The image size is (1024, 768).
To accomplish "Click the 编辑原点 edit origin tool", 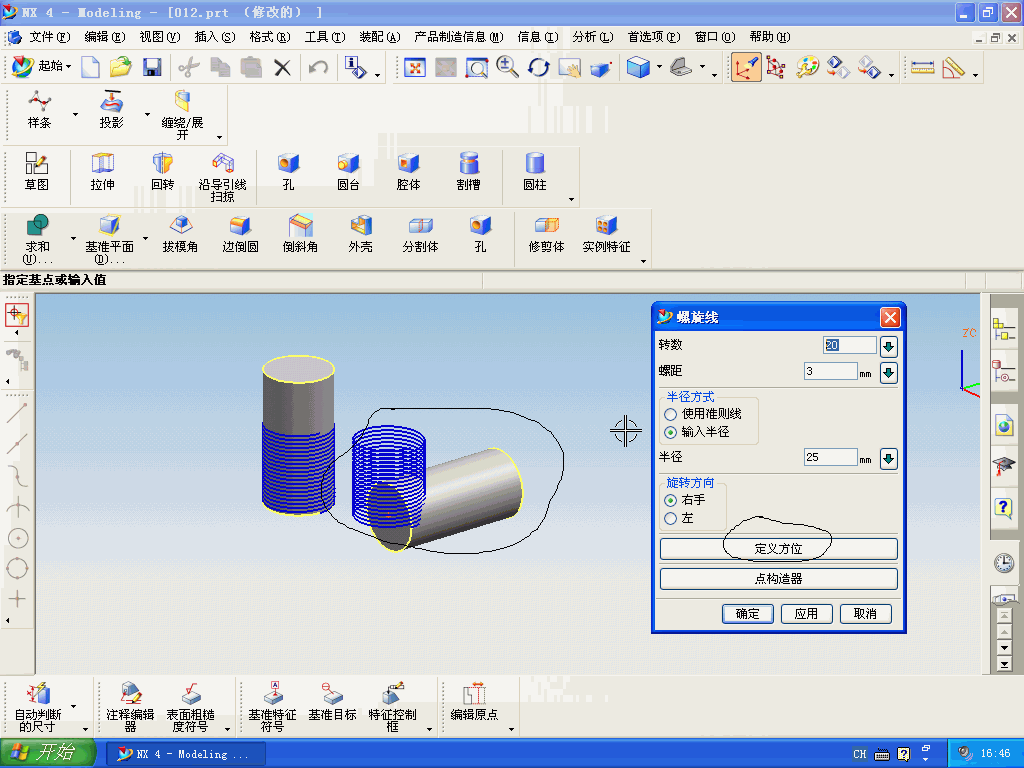I will pos(475,701).
